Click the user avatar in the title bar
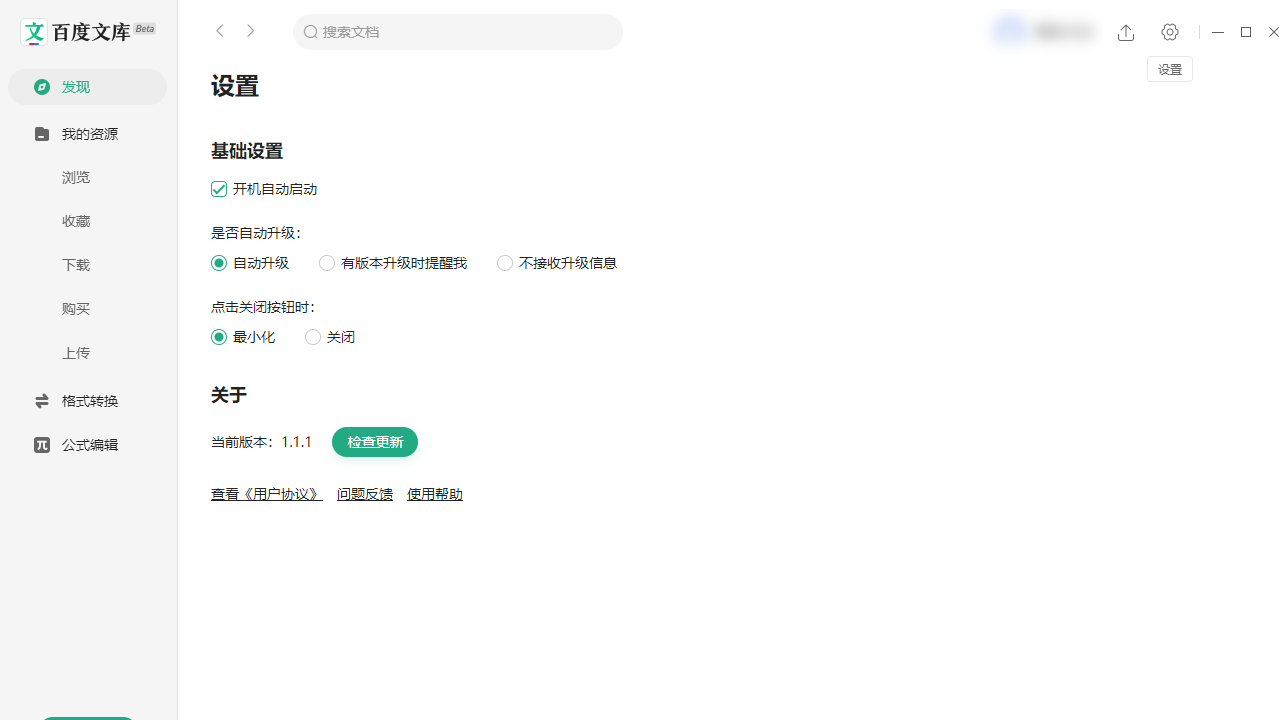Screen dimensions: 1280x720 (1010, 30)
